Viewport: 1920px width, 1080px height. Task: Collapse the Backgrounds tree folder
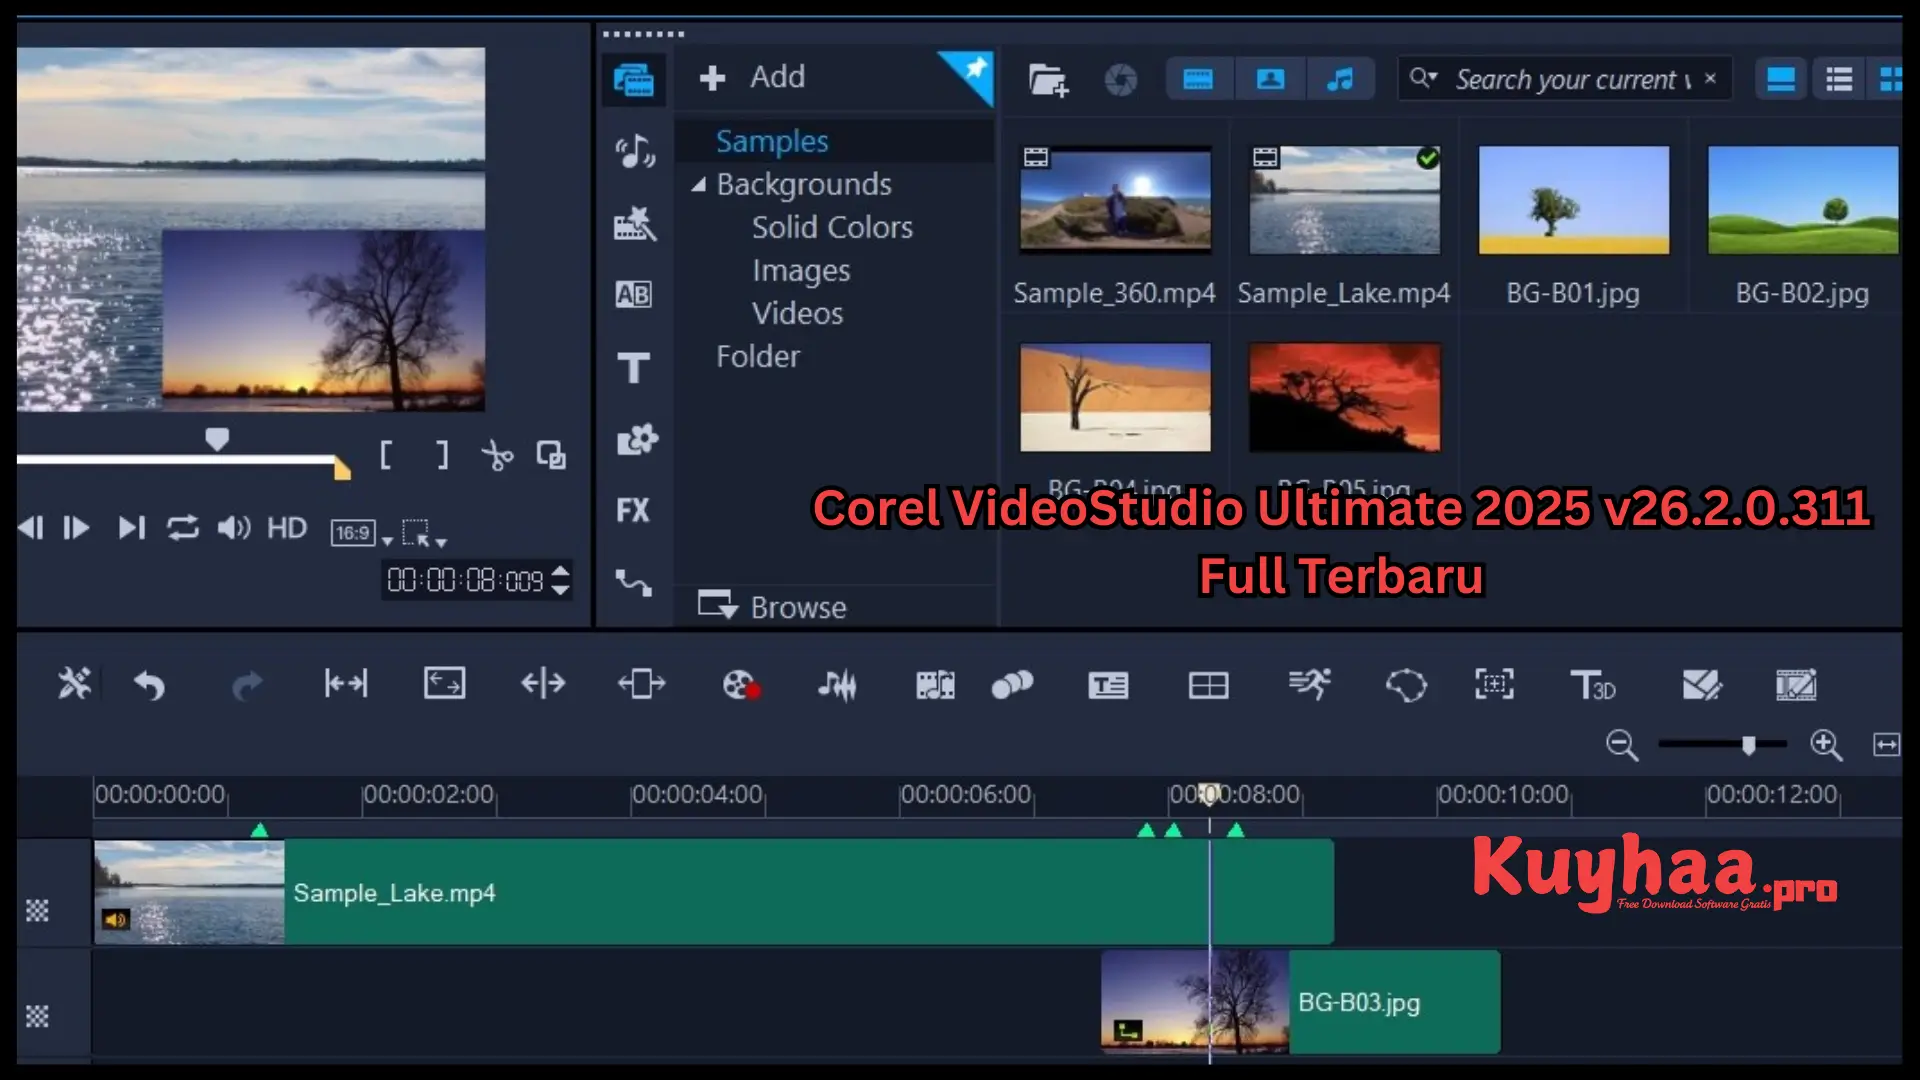click(699, 184)
